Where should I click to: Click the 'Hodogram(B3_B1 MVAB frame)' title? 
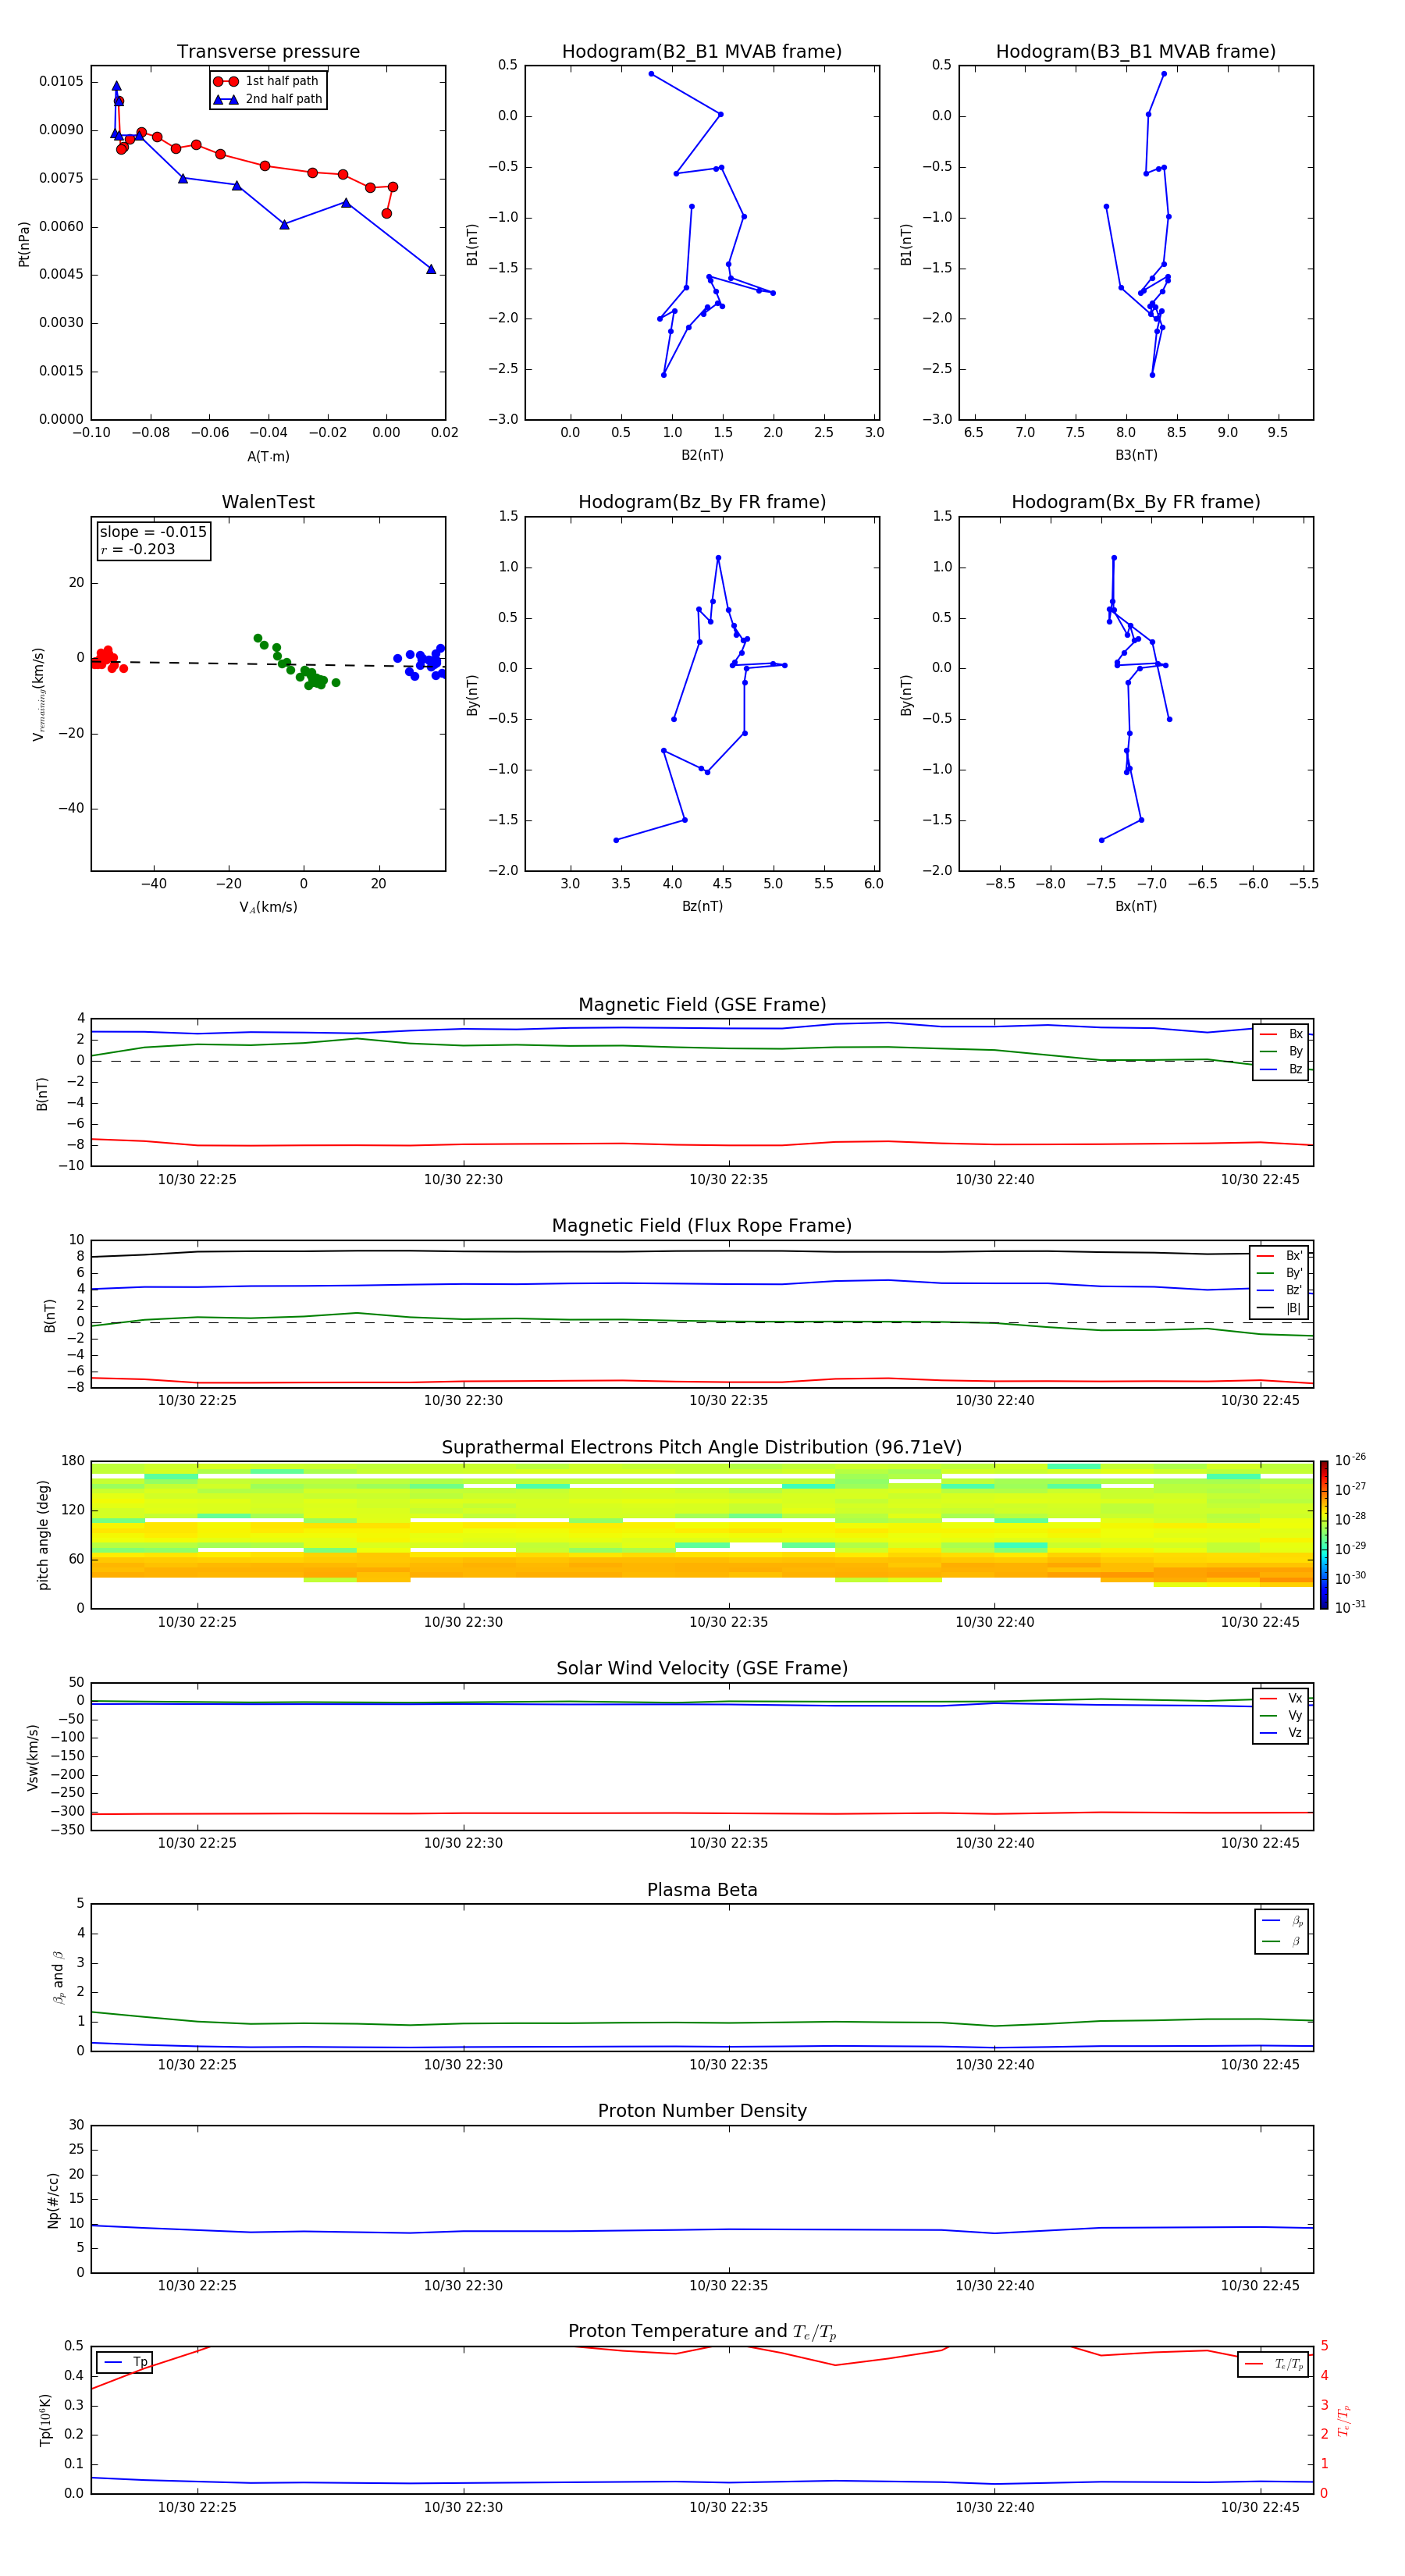1136,51
